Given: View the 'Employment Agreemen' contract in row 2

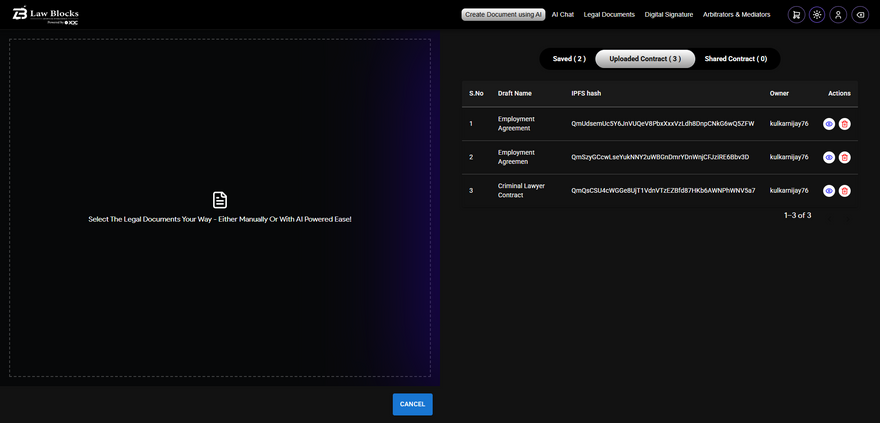Looking at the screenshot, I should tap(829, 158).
